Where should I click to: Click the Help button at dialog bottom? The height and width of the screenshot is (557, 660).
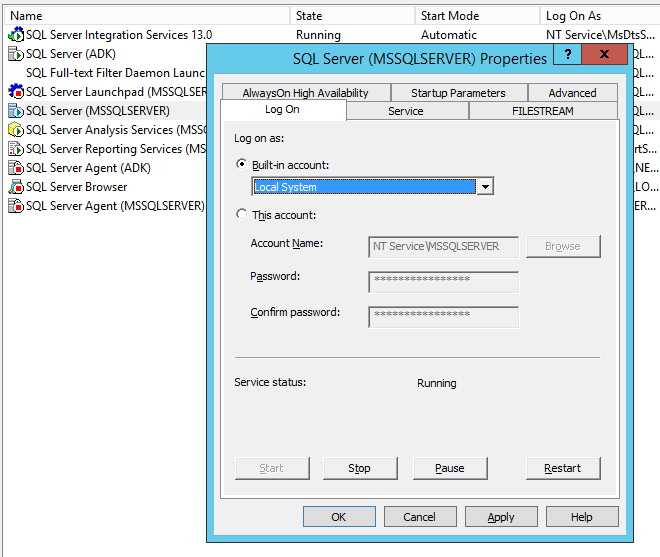point(582,517)
